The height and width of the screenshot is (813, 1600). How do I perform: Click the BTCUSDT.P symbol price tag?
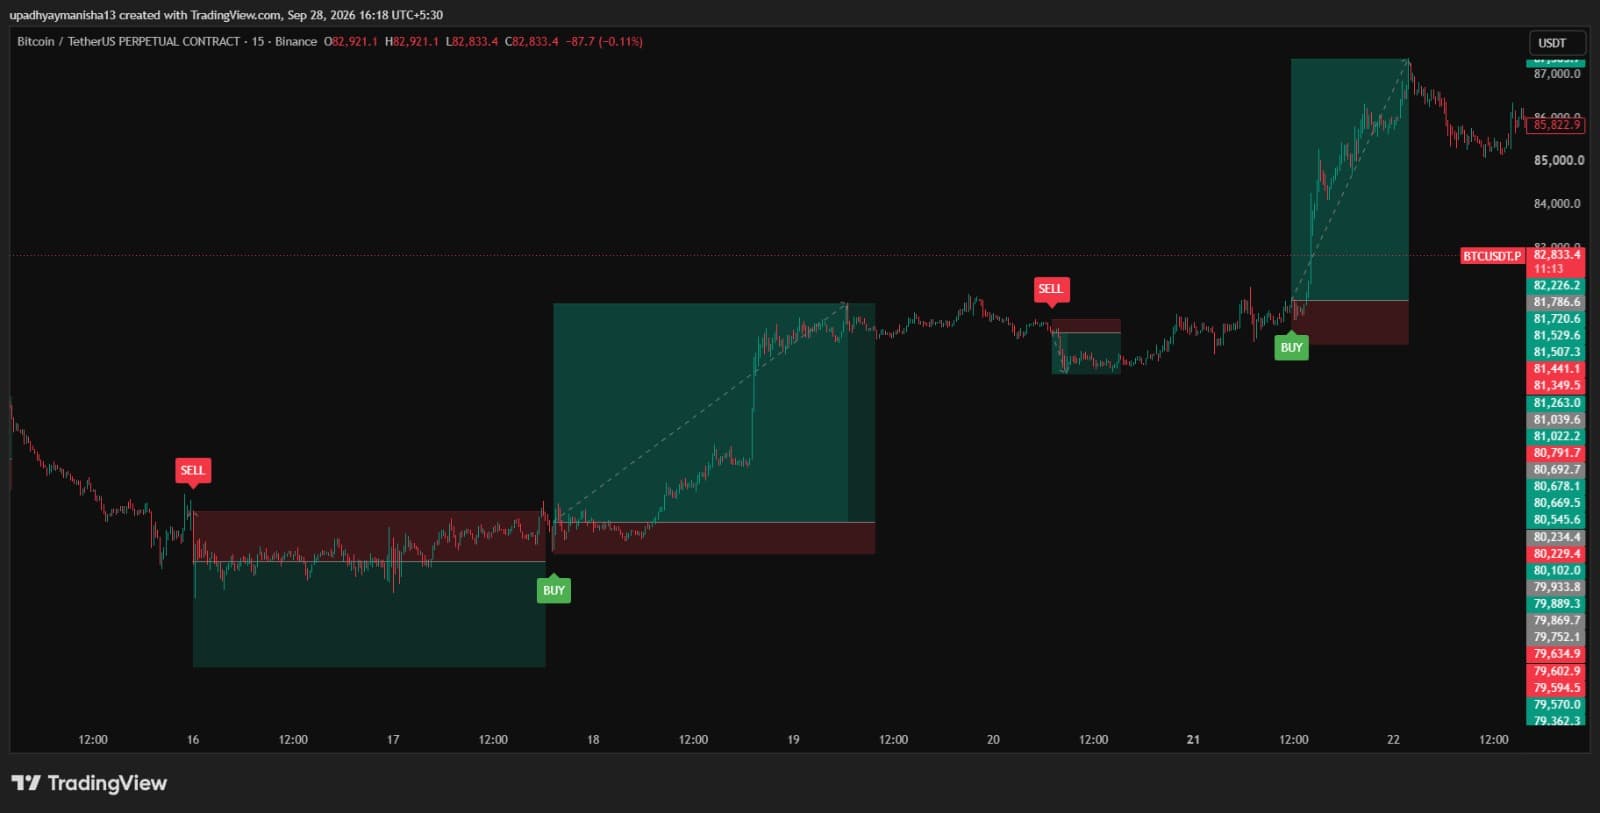[1493, 256]
